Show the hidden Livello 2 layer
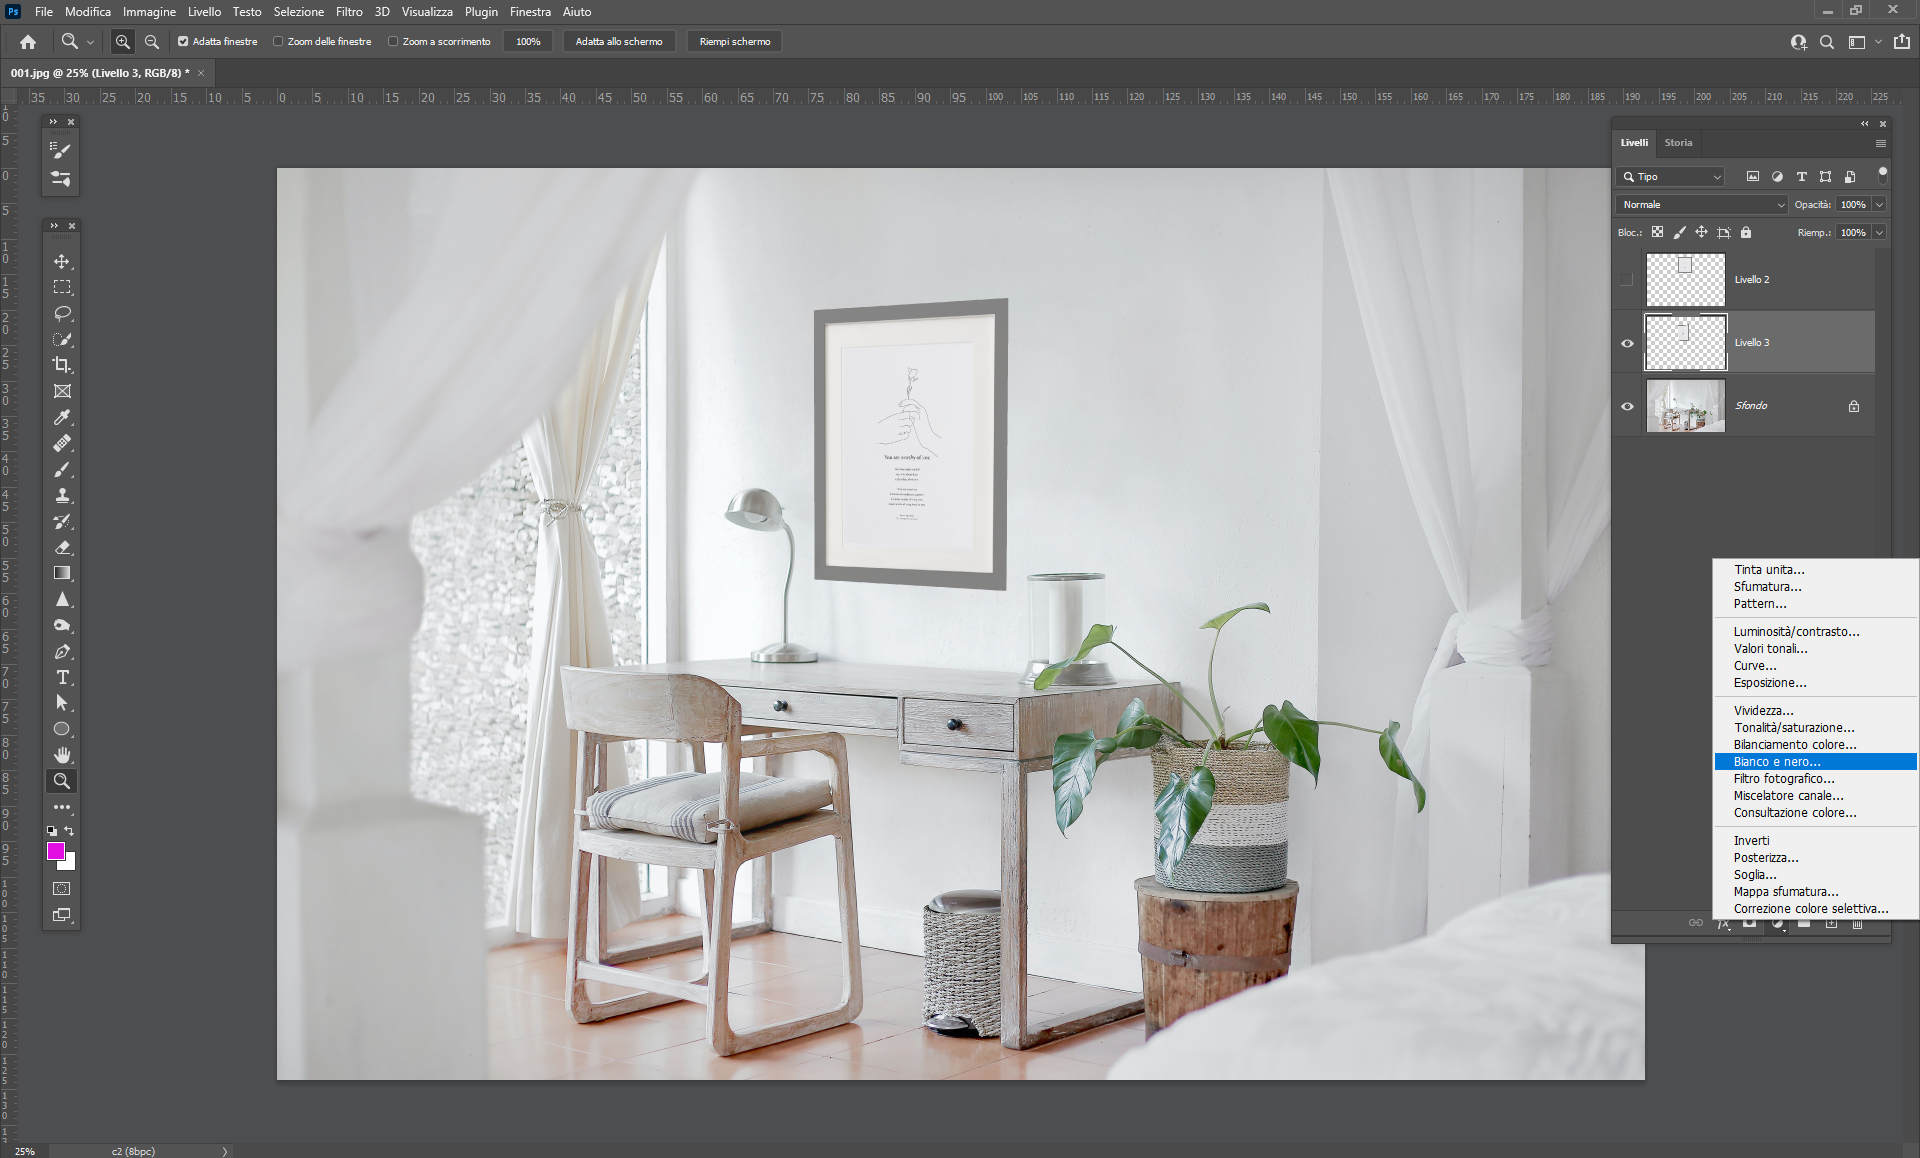Screen dimensions: 1920x1158 [x=1627, y=280]
